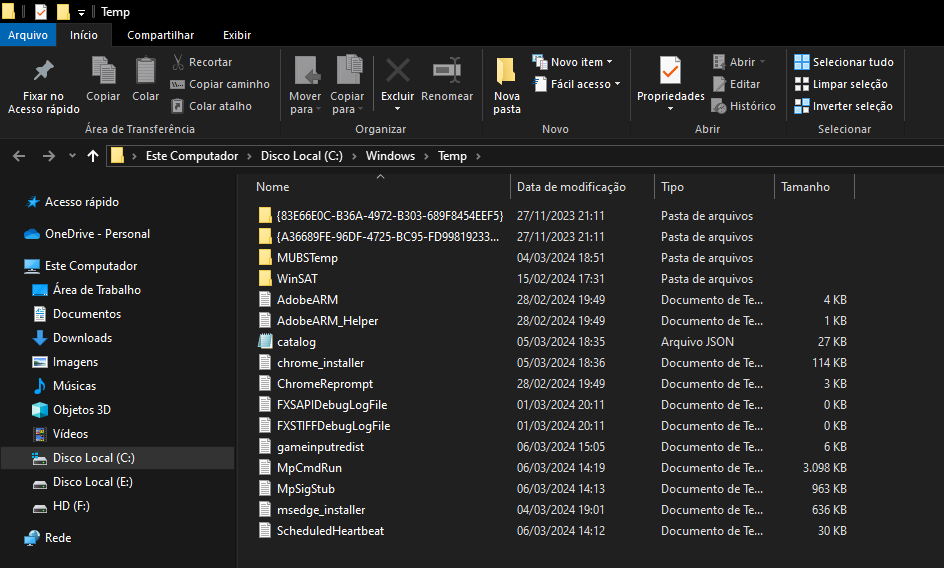Switch to the Compartilhar ribbon tab
The width and height of the screenshot is (944, 568).
point(160,35)
